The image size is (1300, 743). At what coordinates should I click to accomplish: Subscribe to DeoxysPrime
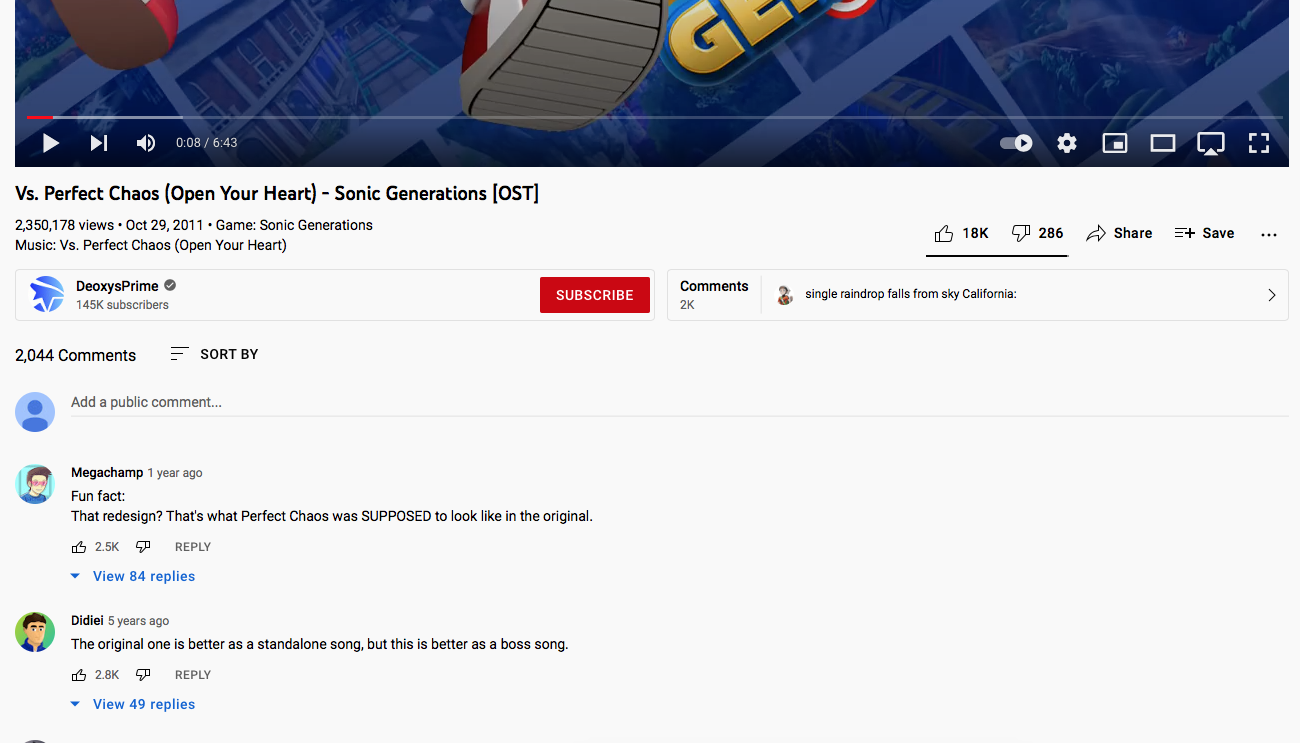[x=595, y=295]
